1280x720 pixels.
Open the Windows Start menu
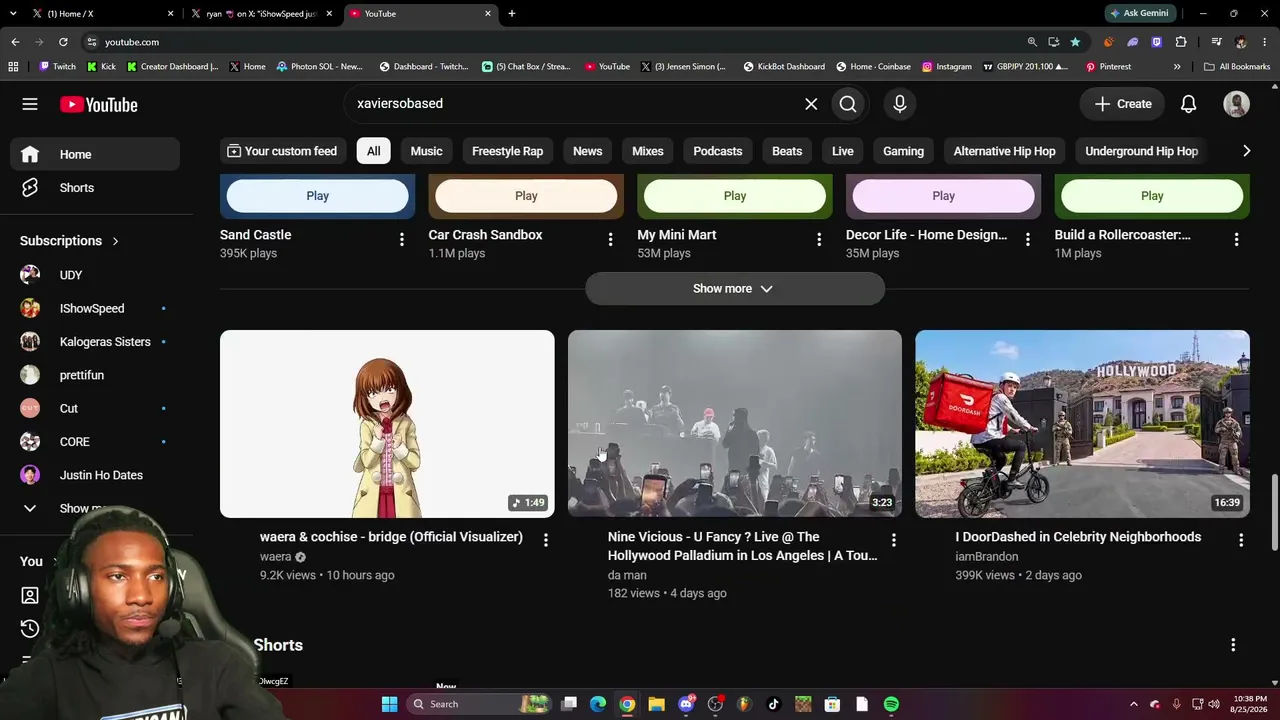point(389,704)
